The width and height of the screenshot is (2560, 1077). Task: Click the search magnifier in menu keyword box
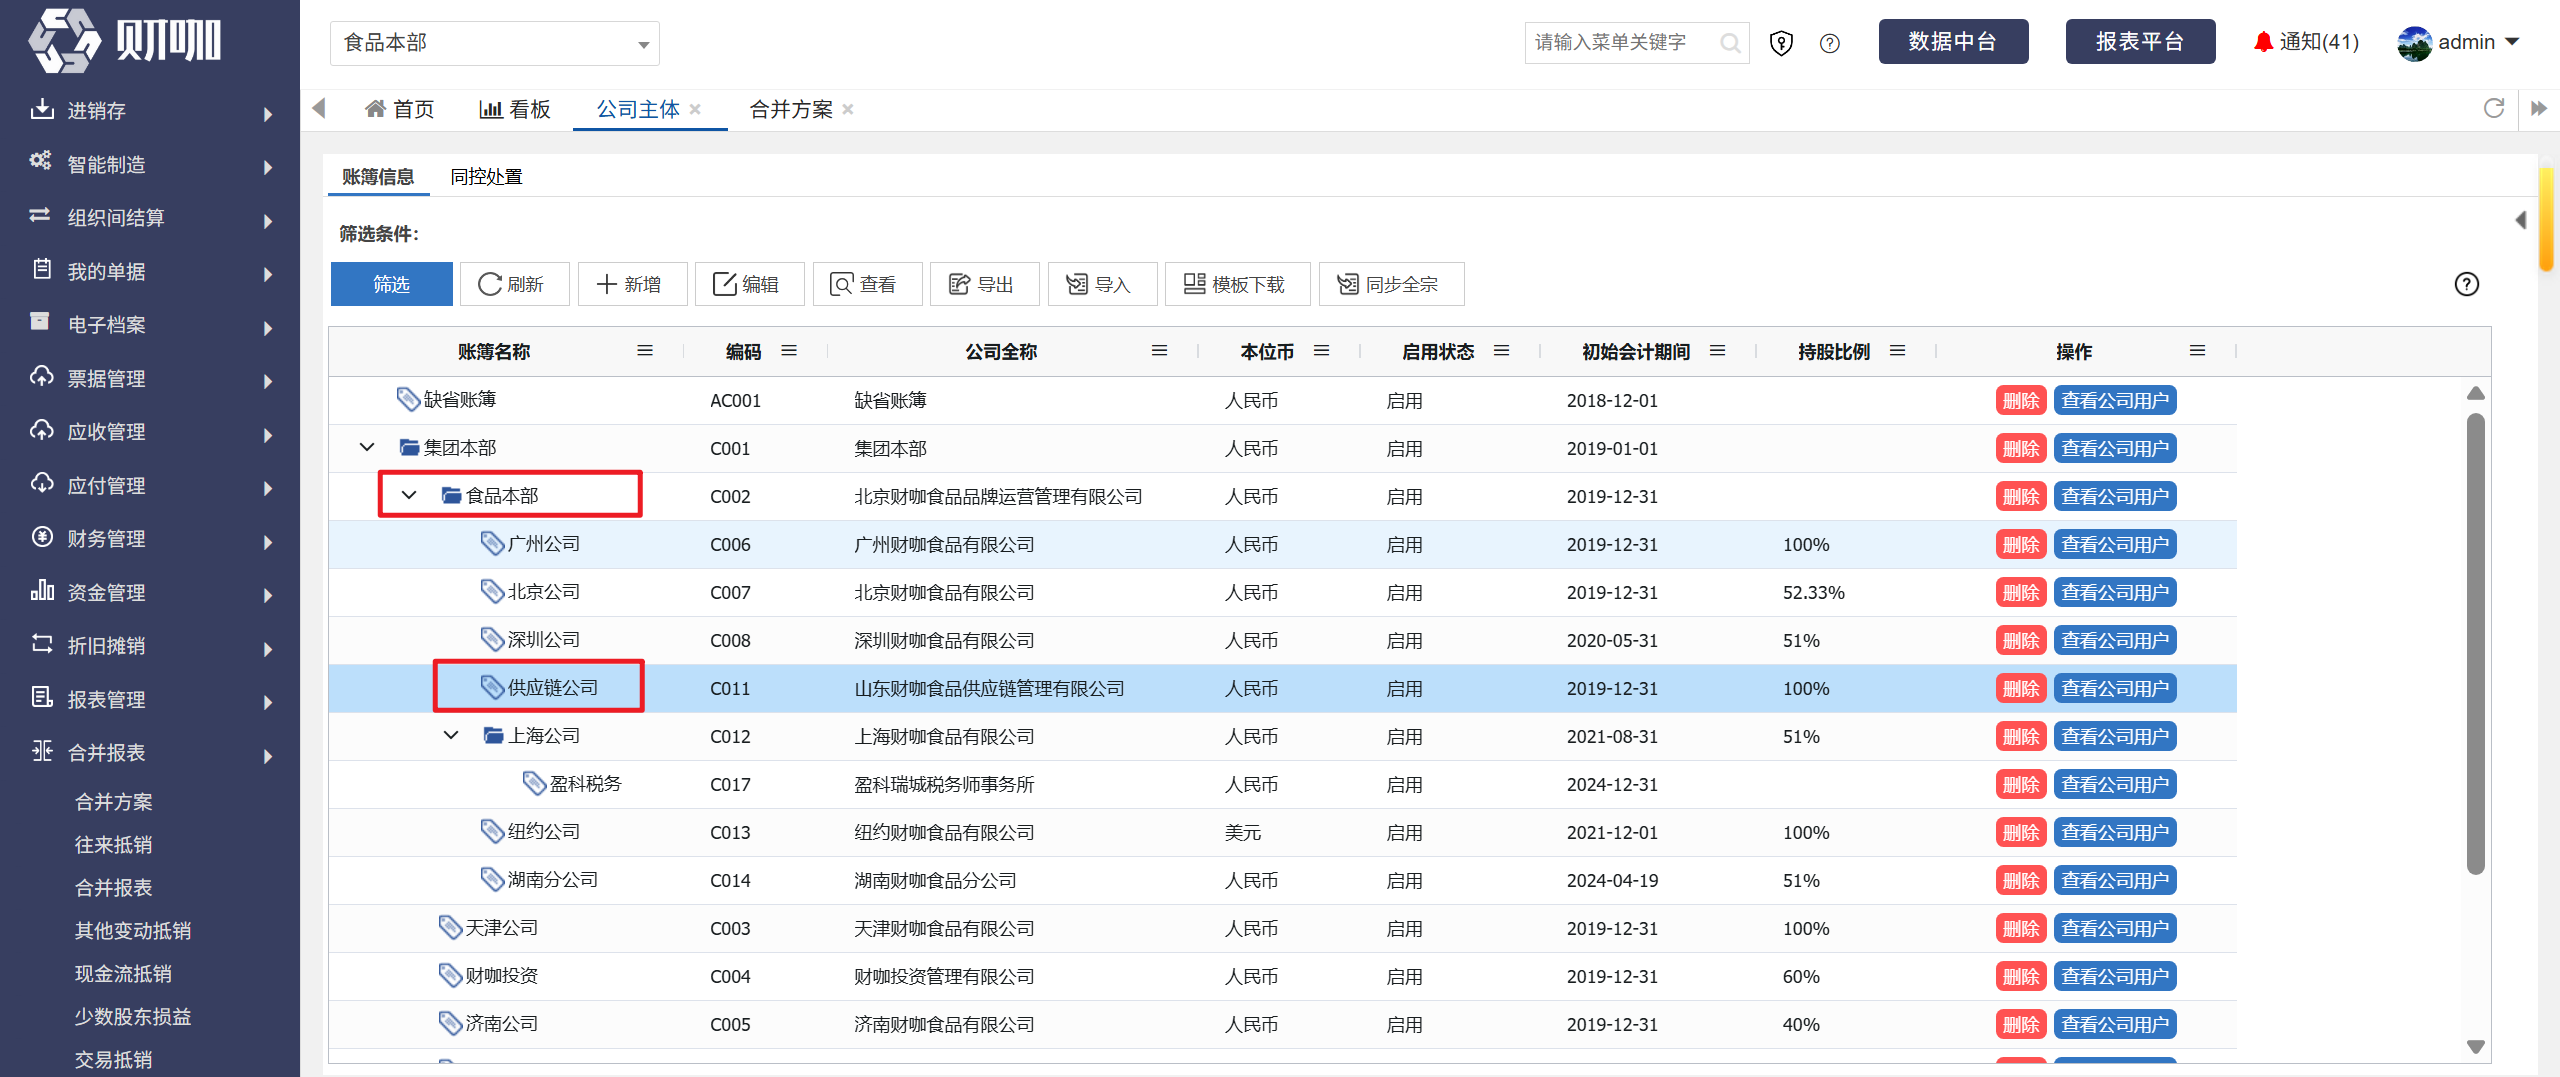pyautogui.click(x=1730, y=43)
